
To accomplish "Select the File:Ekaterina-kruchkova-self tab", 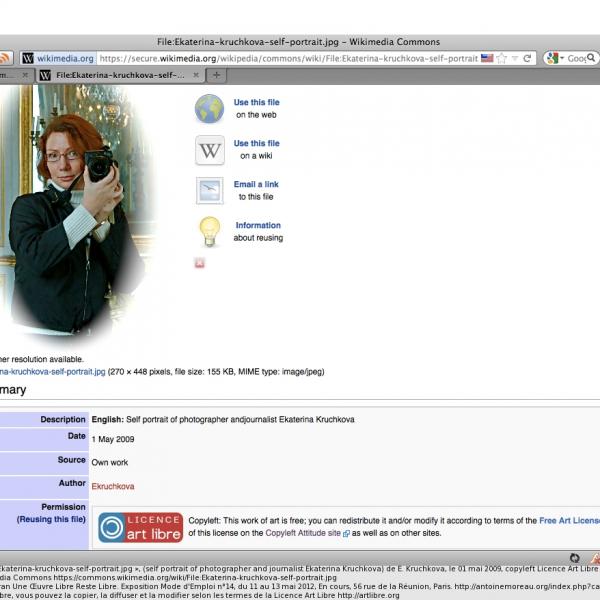I will coord(121,75).
